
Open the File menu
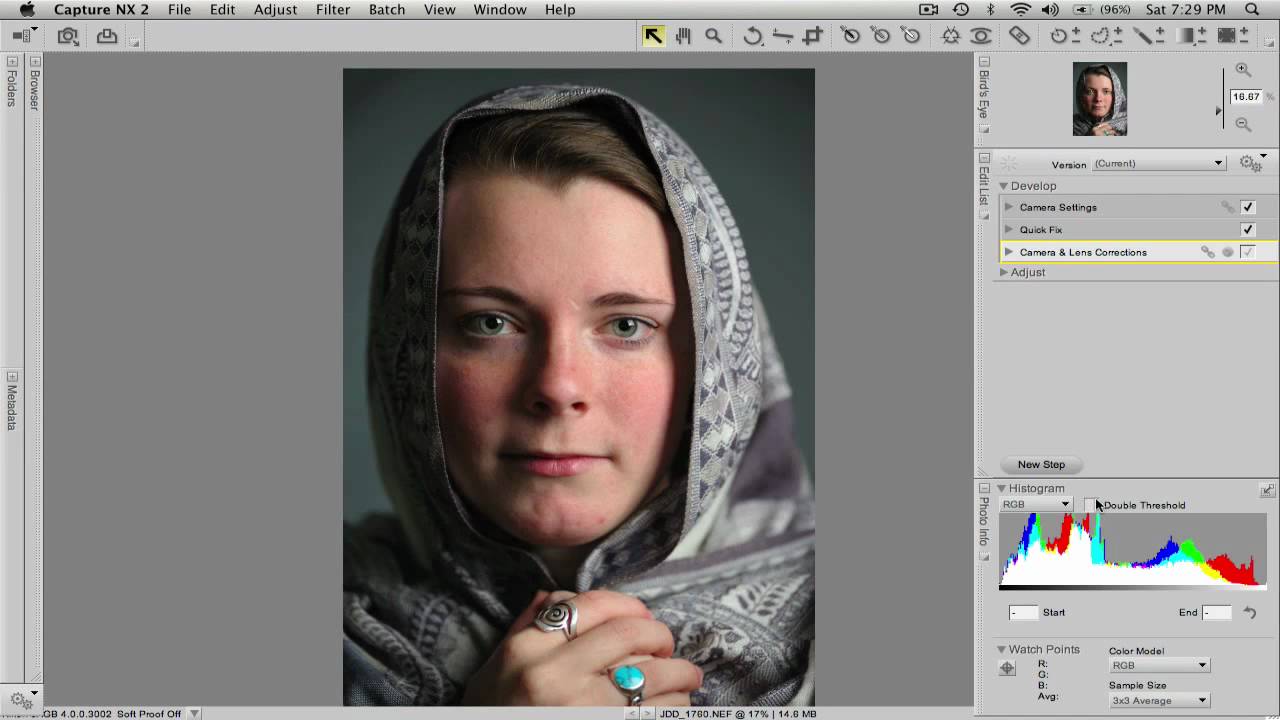pyautogui.click(x=179, y=10)
